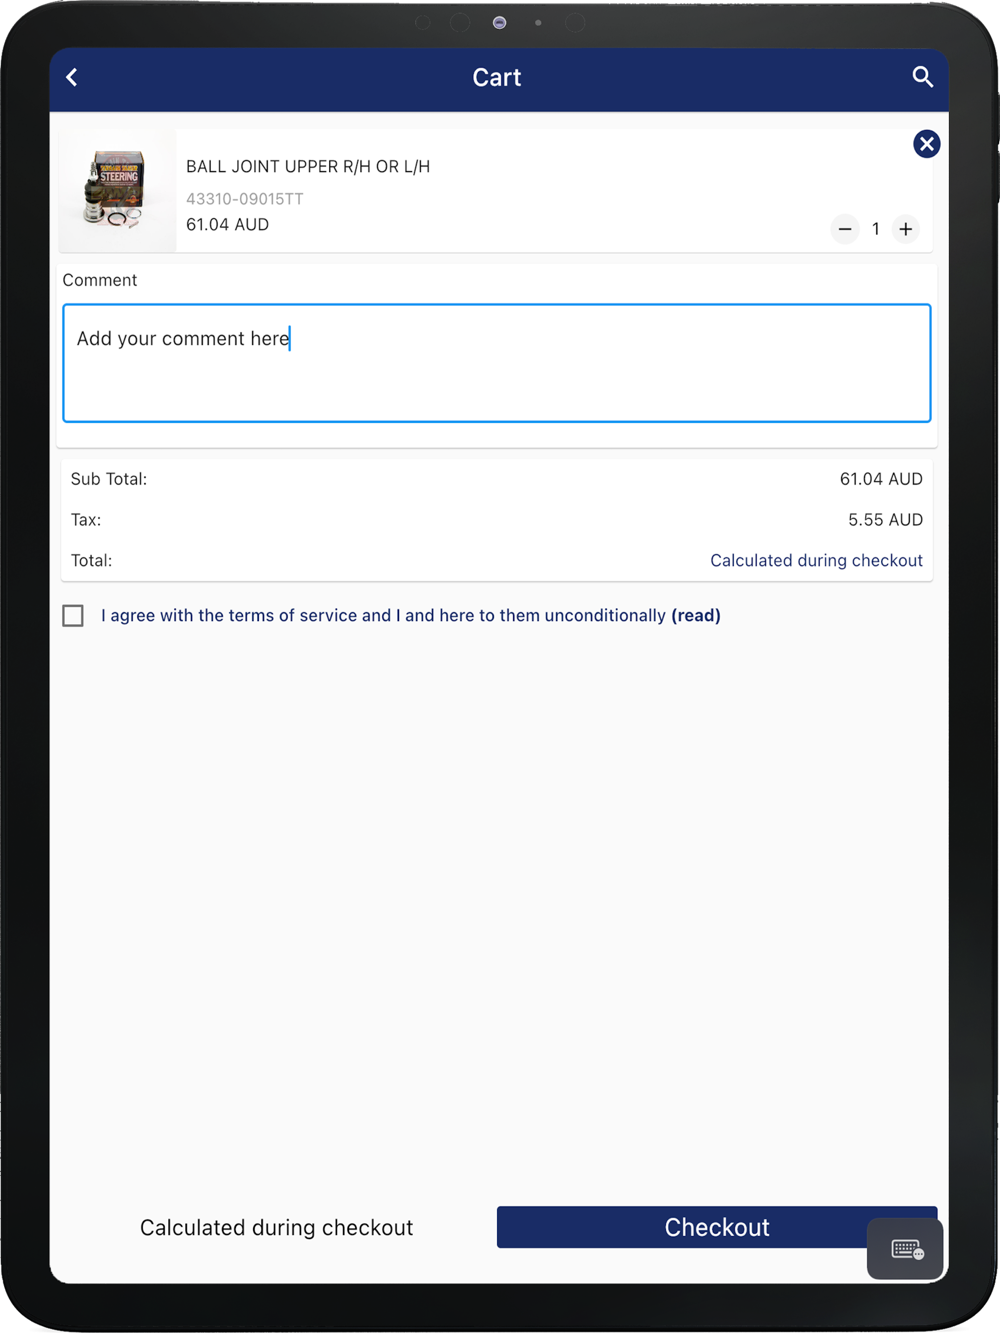Click 'Calculated during checkout' in the Total row

click(816, 560)
